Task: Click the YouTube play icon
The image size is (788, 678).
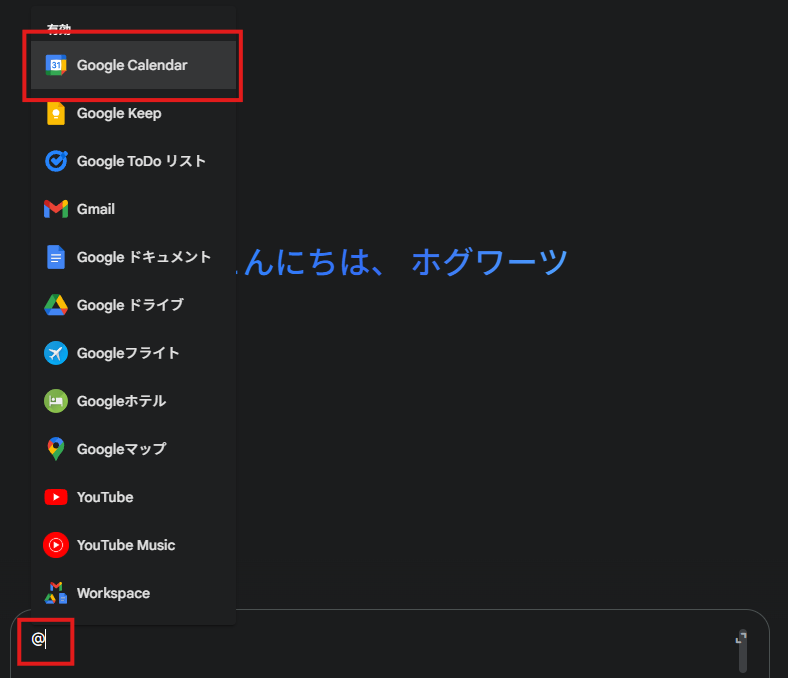Action: coord(56,497)
